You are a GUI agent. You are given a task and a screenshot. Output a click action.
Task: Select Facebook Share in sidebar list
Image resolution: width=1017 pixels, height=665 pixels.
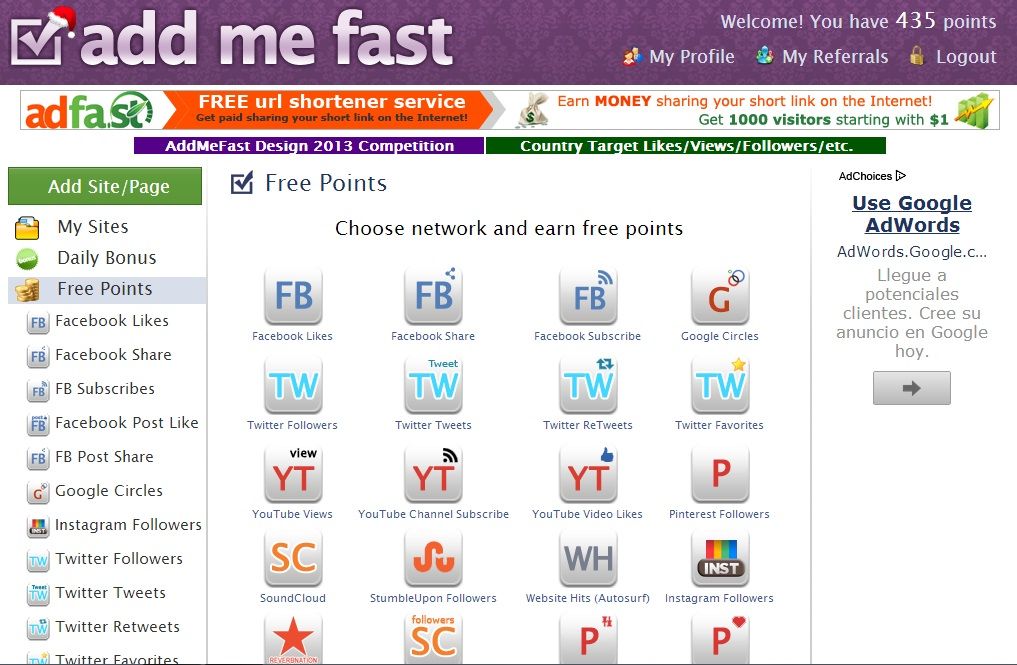click(114, 355)
